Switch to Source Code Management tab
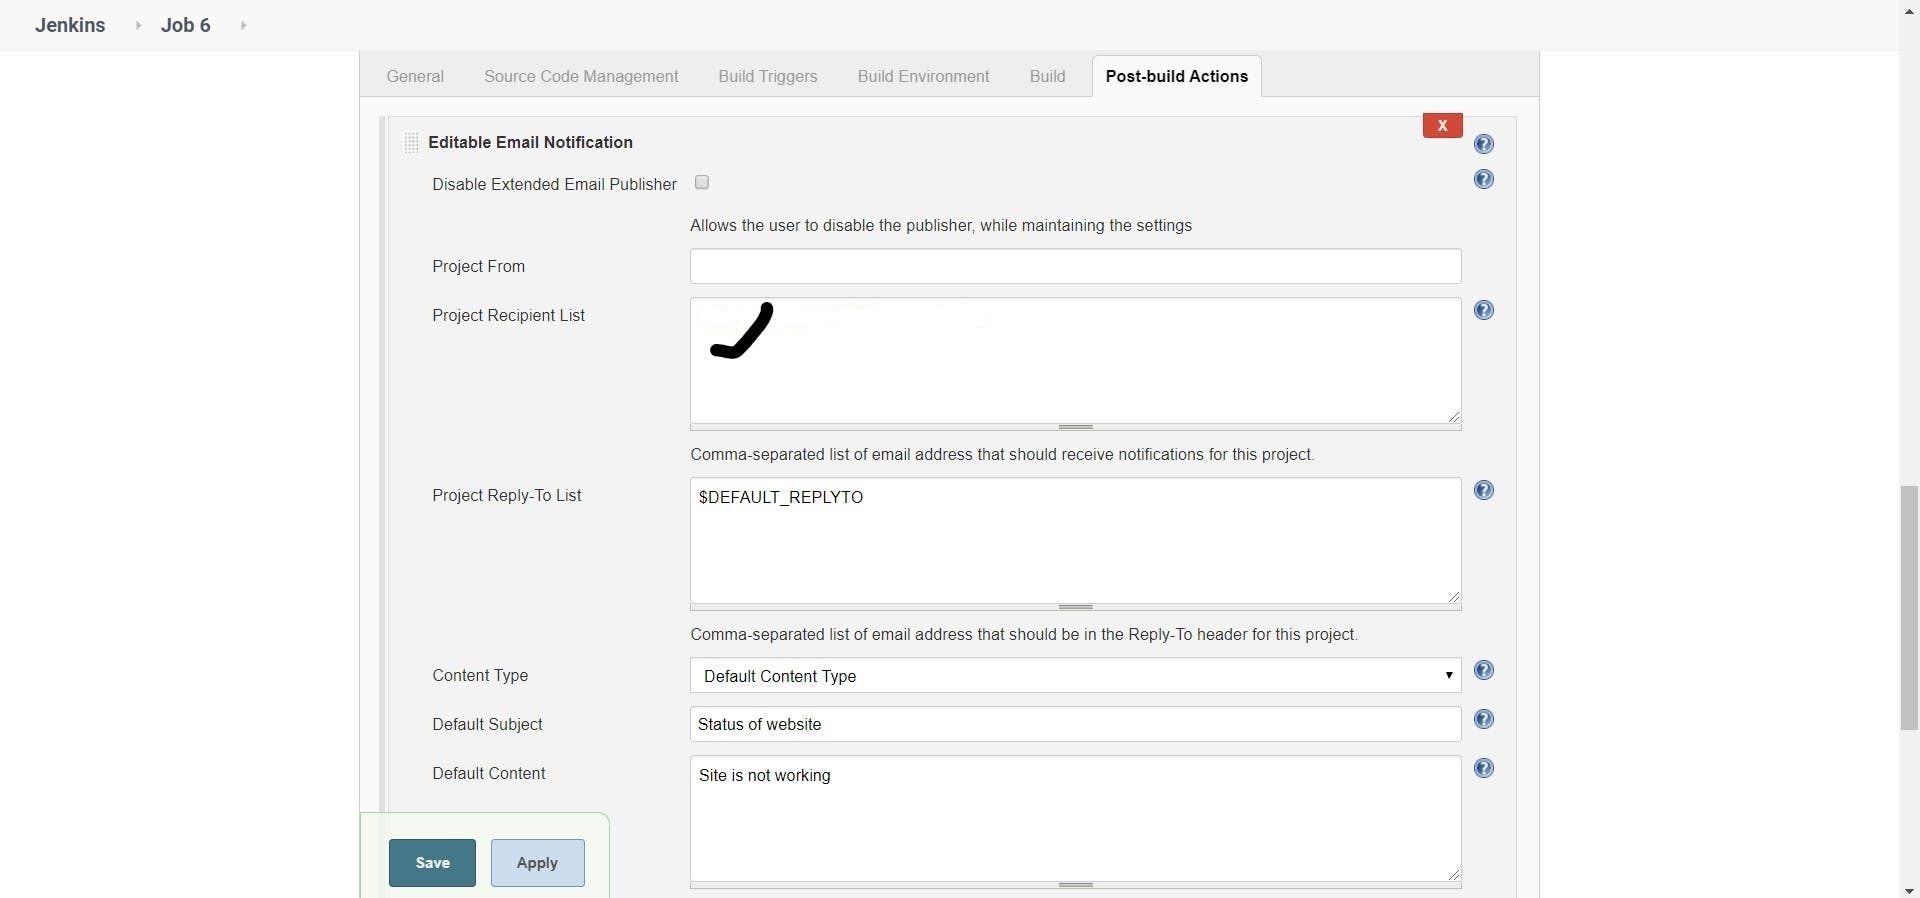Viewport: 1920px width, 898px height. click(581, 76)
